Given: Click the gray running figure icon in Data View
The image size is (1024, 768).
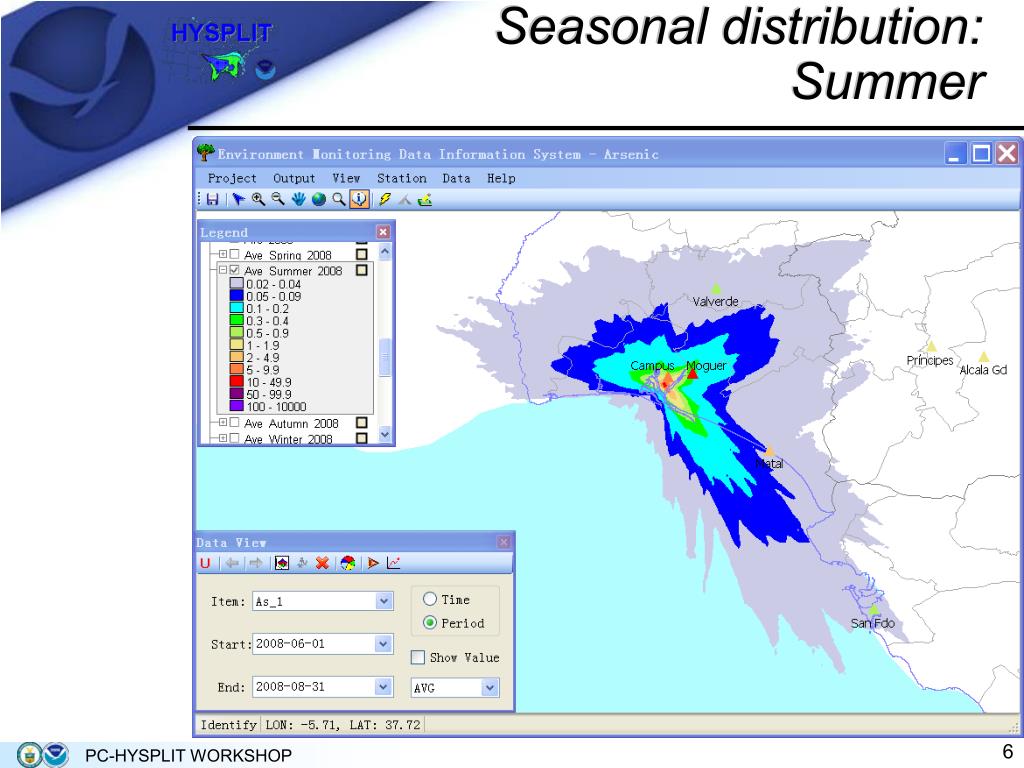Looking at the screenshot, I should pos(302,563).
